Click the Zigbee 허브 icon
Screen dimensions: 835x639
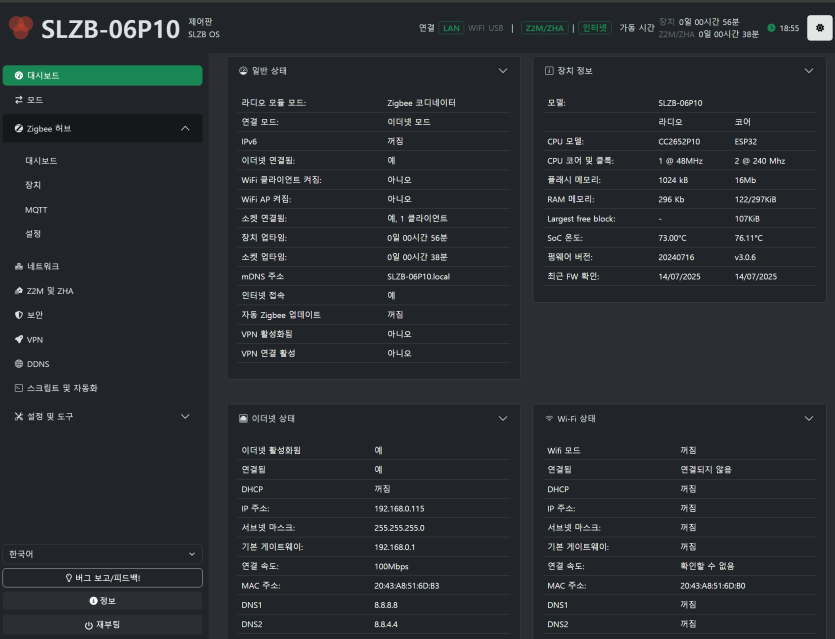point(19,128)
